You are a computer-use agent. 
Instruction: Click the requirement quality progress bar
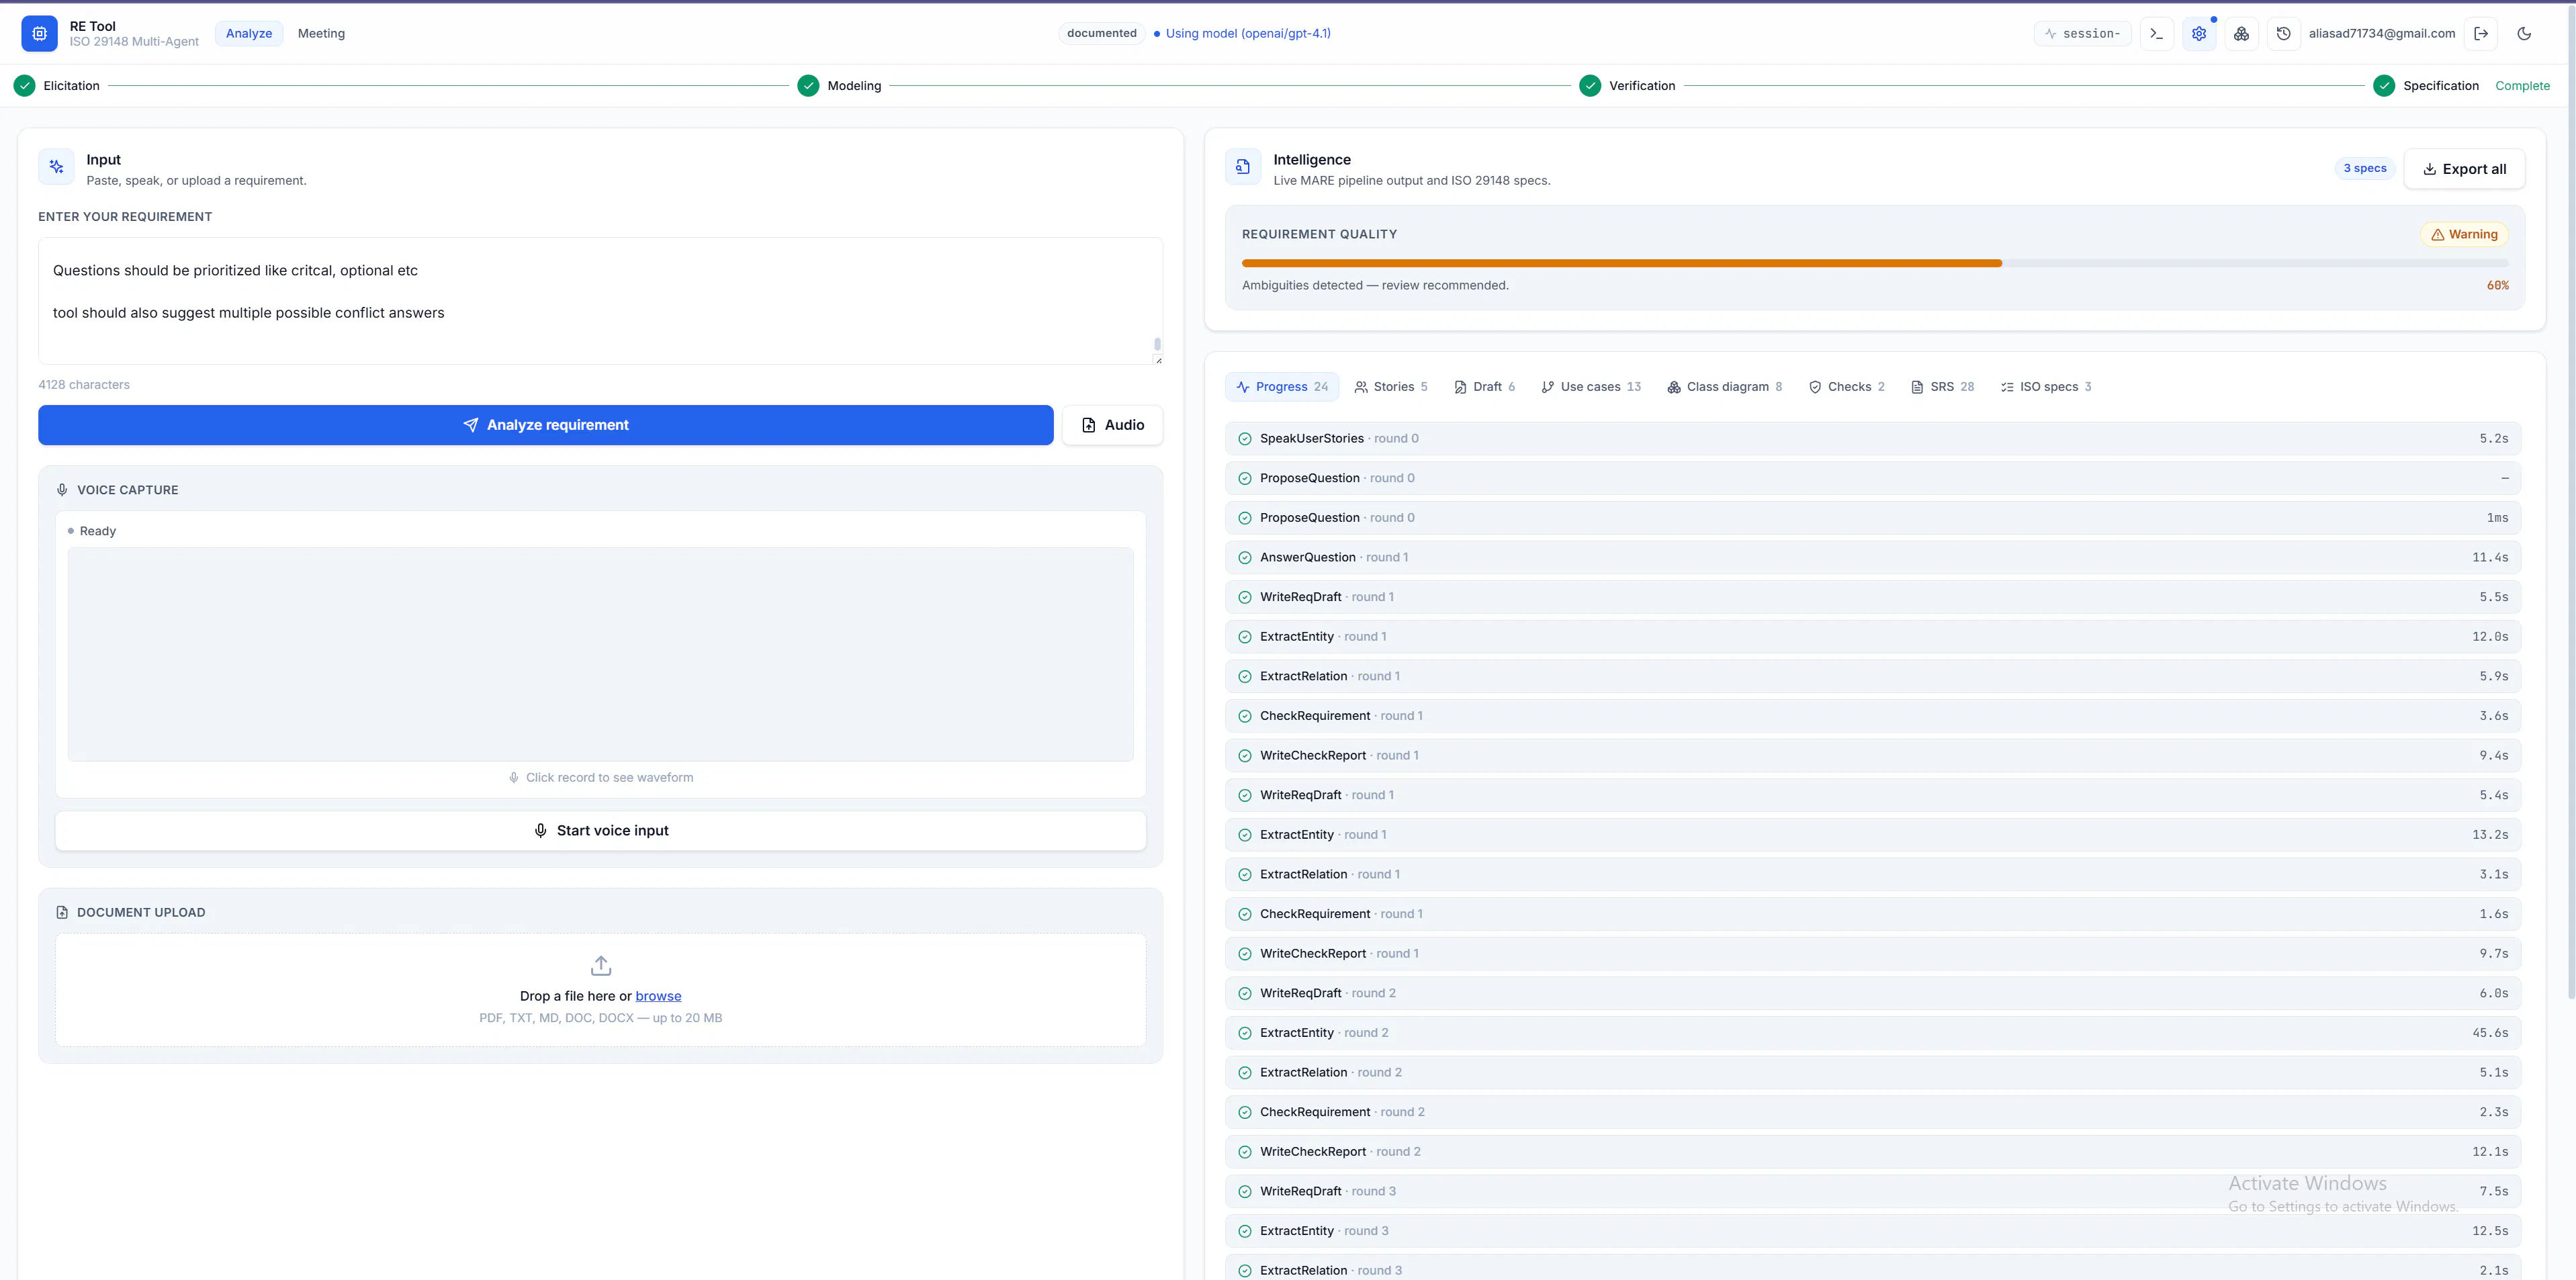1875,263
